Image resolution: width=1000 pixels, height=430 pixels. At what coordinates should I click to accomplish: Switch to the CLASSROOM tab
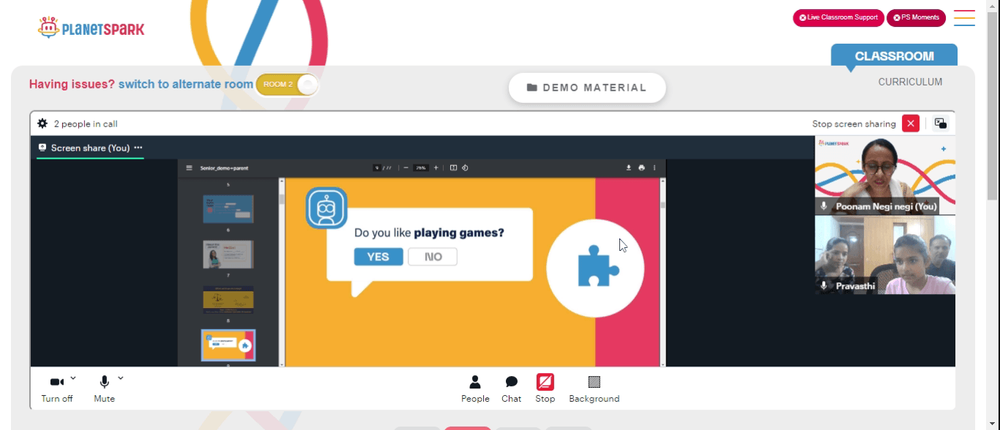[894, 56]
